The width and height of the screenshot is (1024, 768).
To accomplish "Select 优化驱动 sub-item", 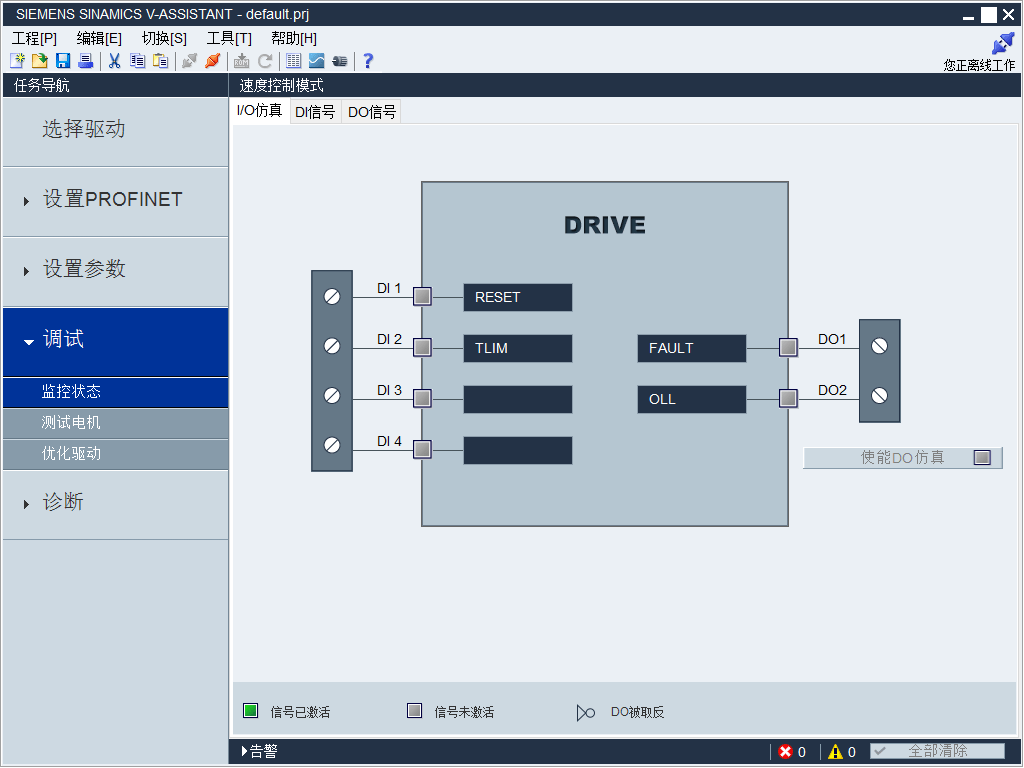I will (116, 454).
